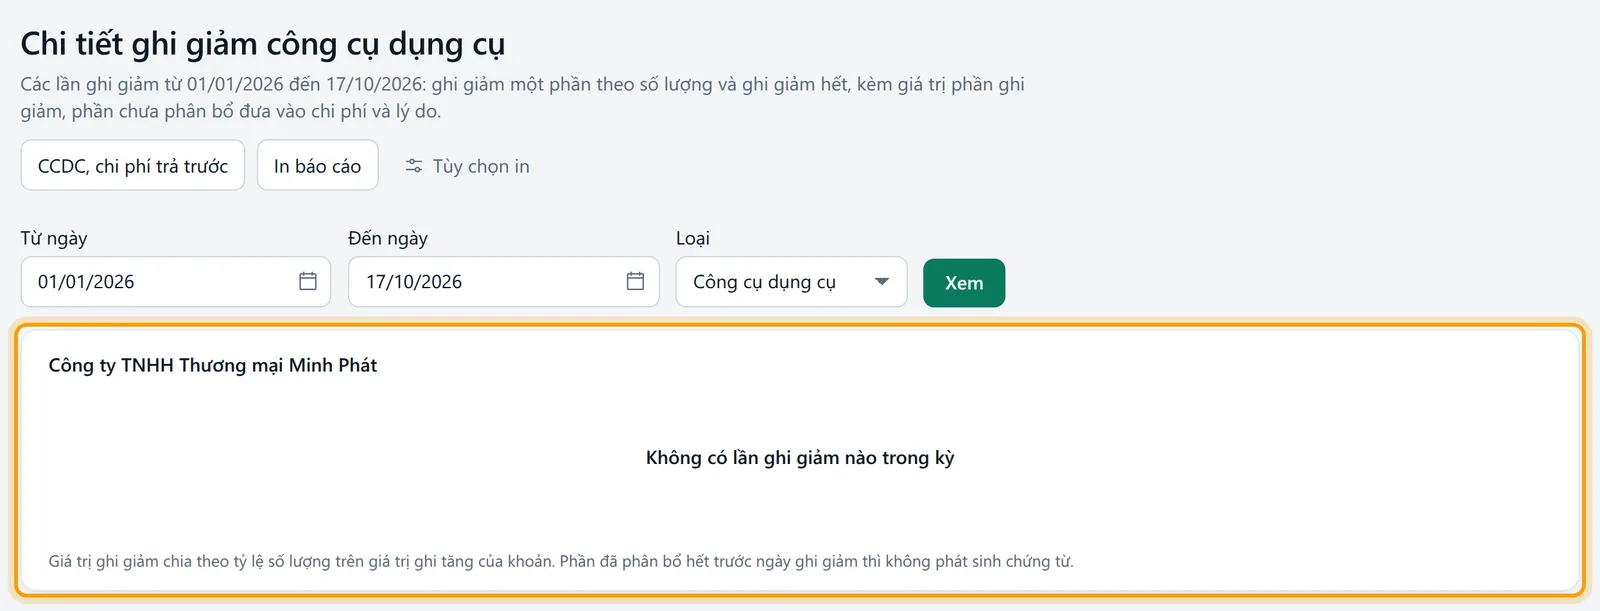Focus the Từ ngày date field 01/01/2026

tap(176, 282)
